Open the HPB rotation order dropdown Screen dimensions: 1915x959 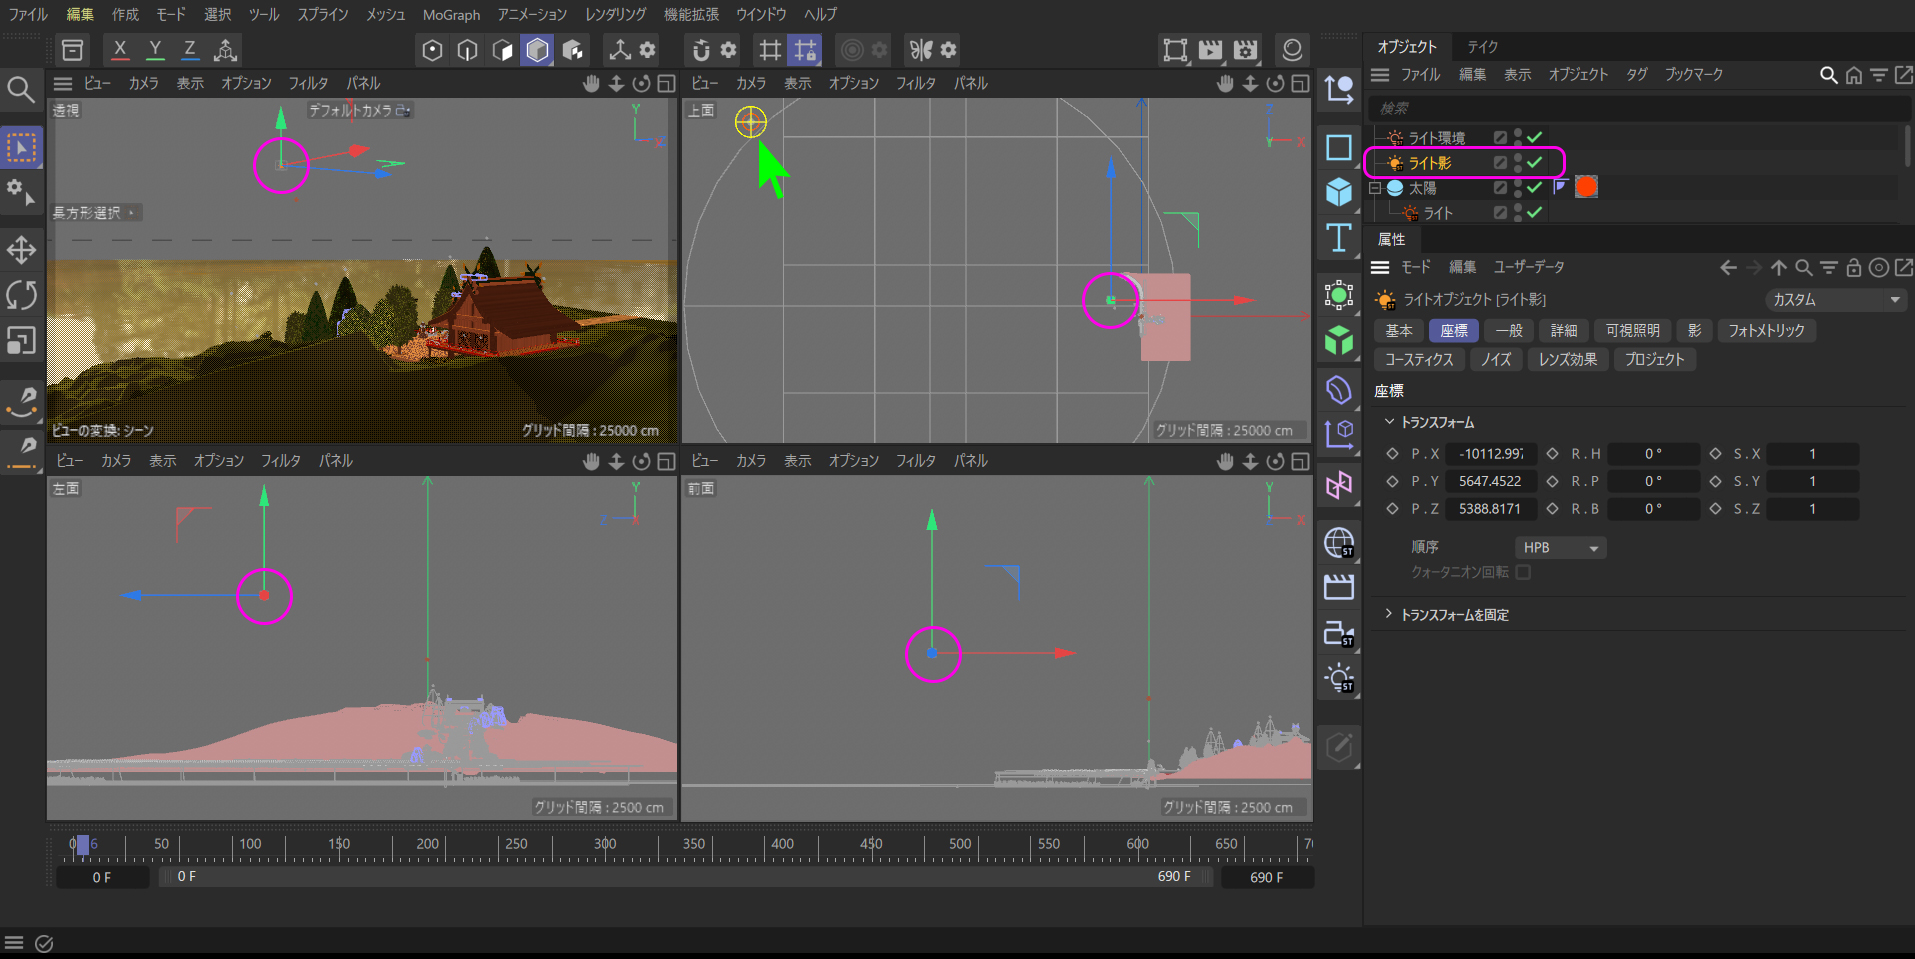click(x=1560, y=548)
